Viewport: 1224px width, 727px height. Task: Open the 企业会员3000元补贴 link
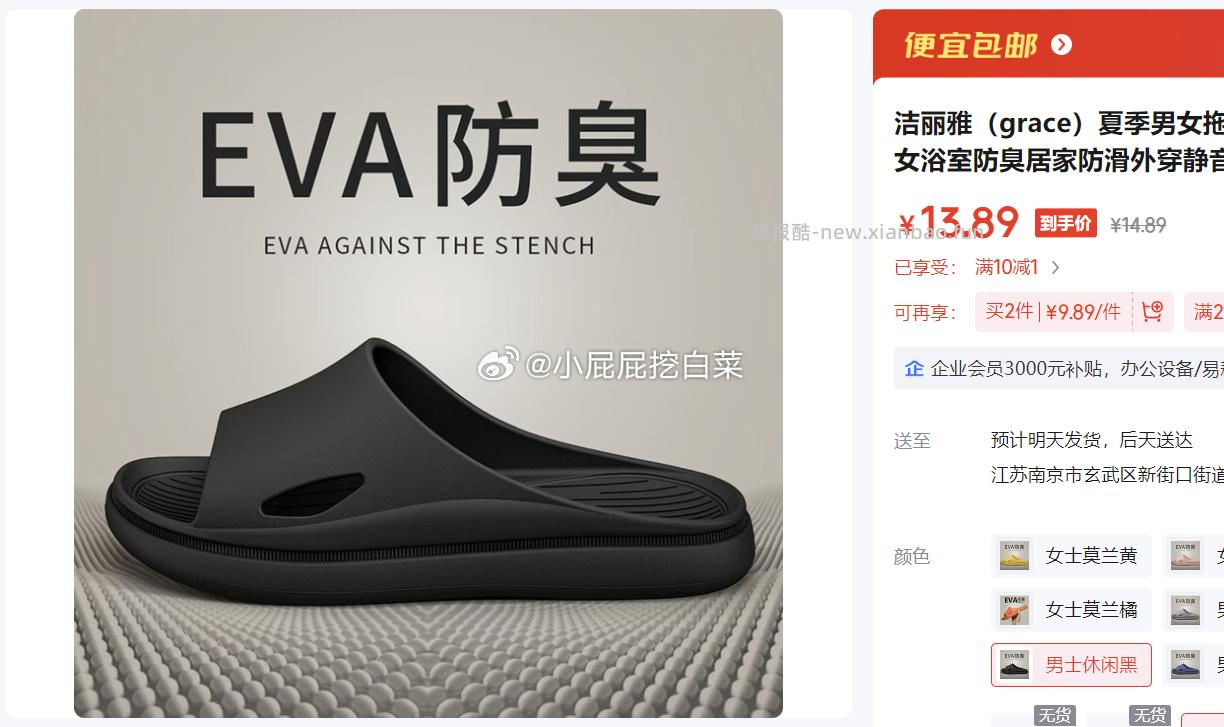(x=1075, y=368)
